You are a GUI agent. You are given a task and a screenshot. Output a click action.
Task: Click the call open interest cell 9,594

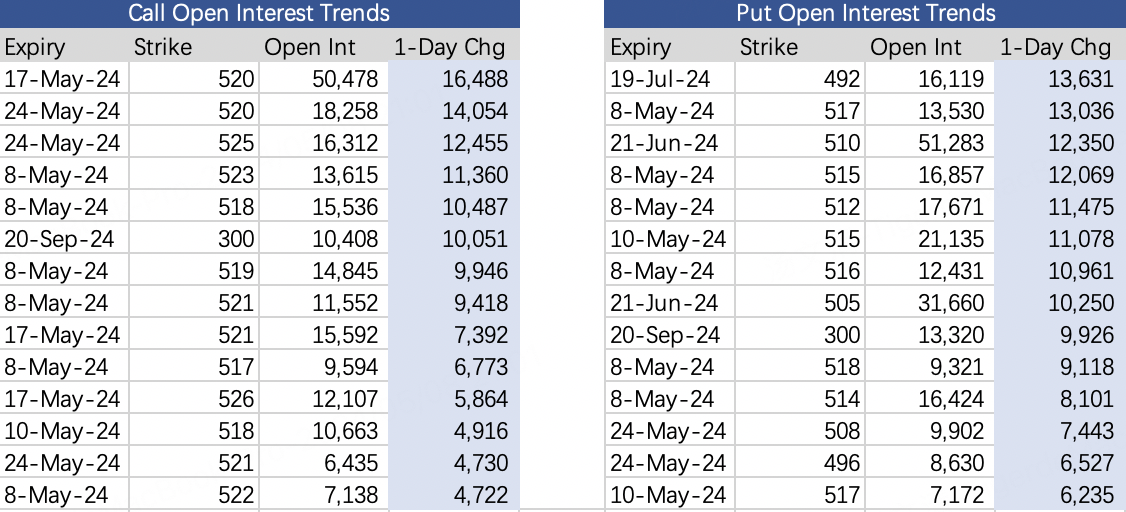coord(323,367)
